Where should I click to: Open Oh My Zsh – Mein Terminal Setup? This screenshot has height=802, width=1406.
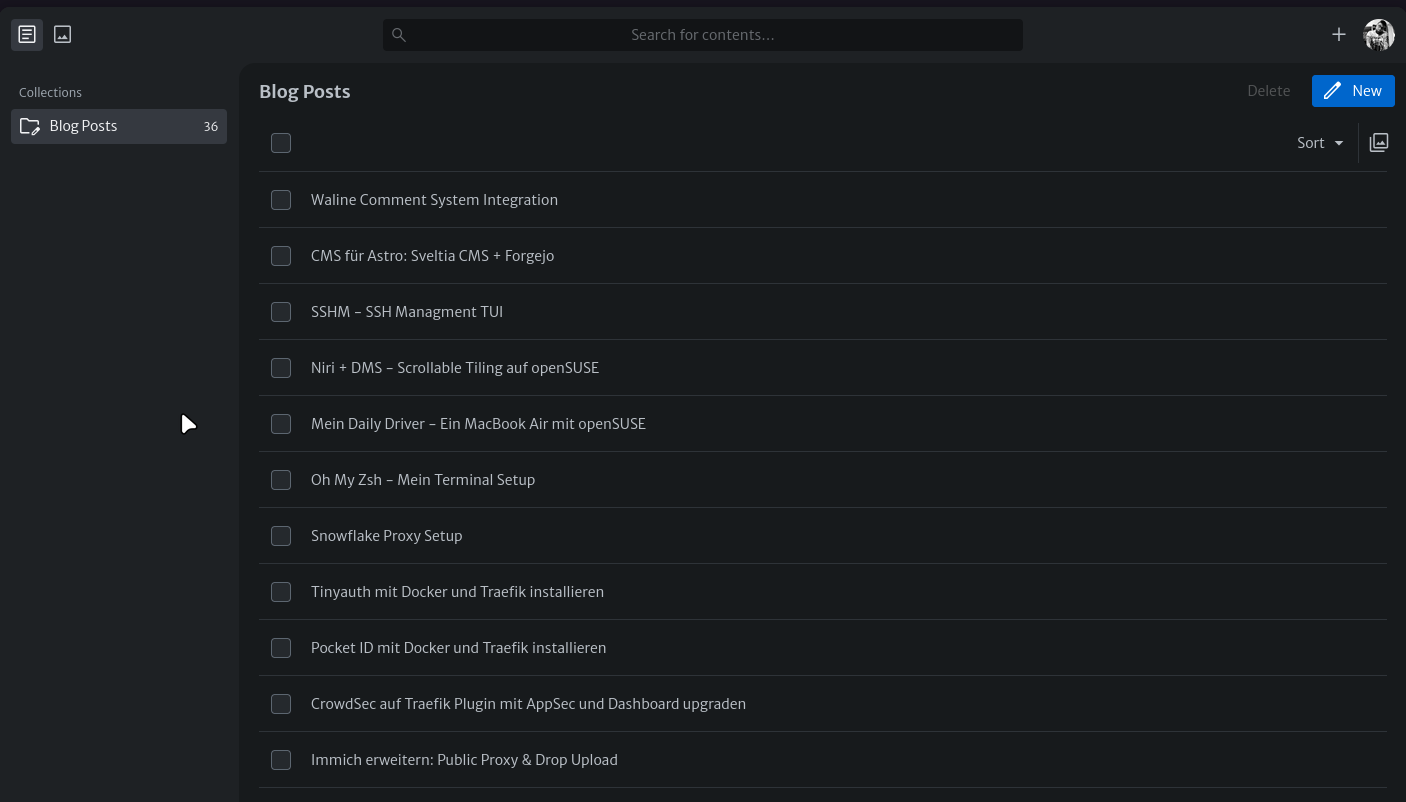(x=423, y=480)
